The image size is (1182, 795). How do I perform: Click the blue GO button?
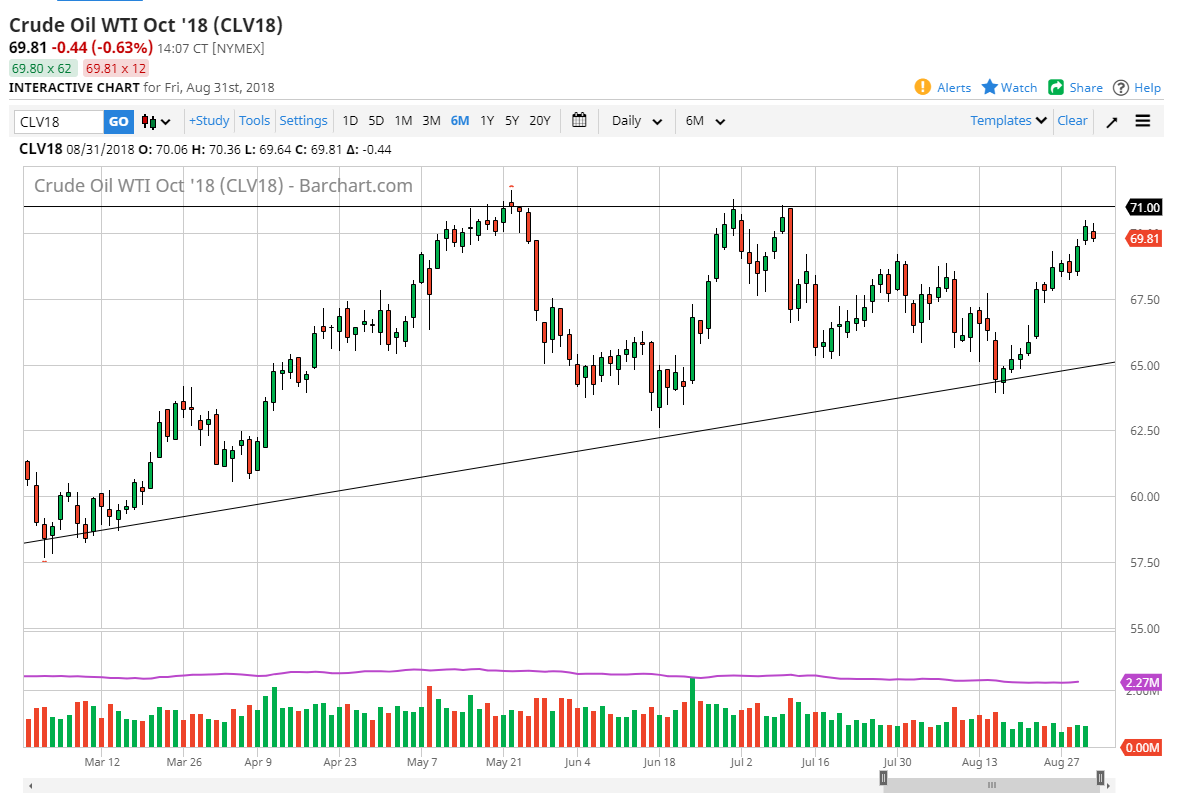pyautogui.click(x=118, y=121)
